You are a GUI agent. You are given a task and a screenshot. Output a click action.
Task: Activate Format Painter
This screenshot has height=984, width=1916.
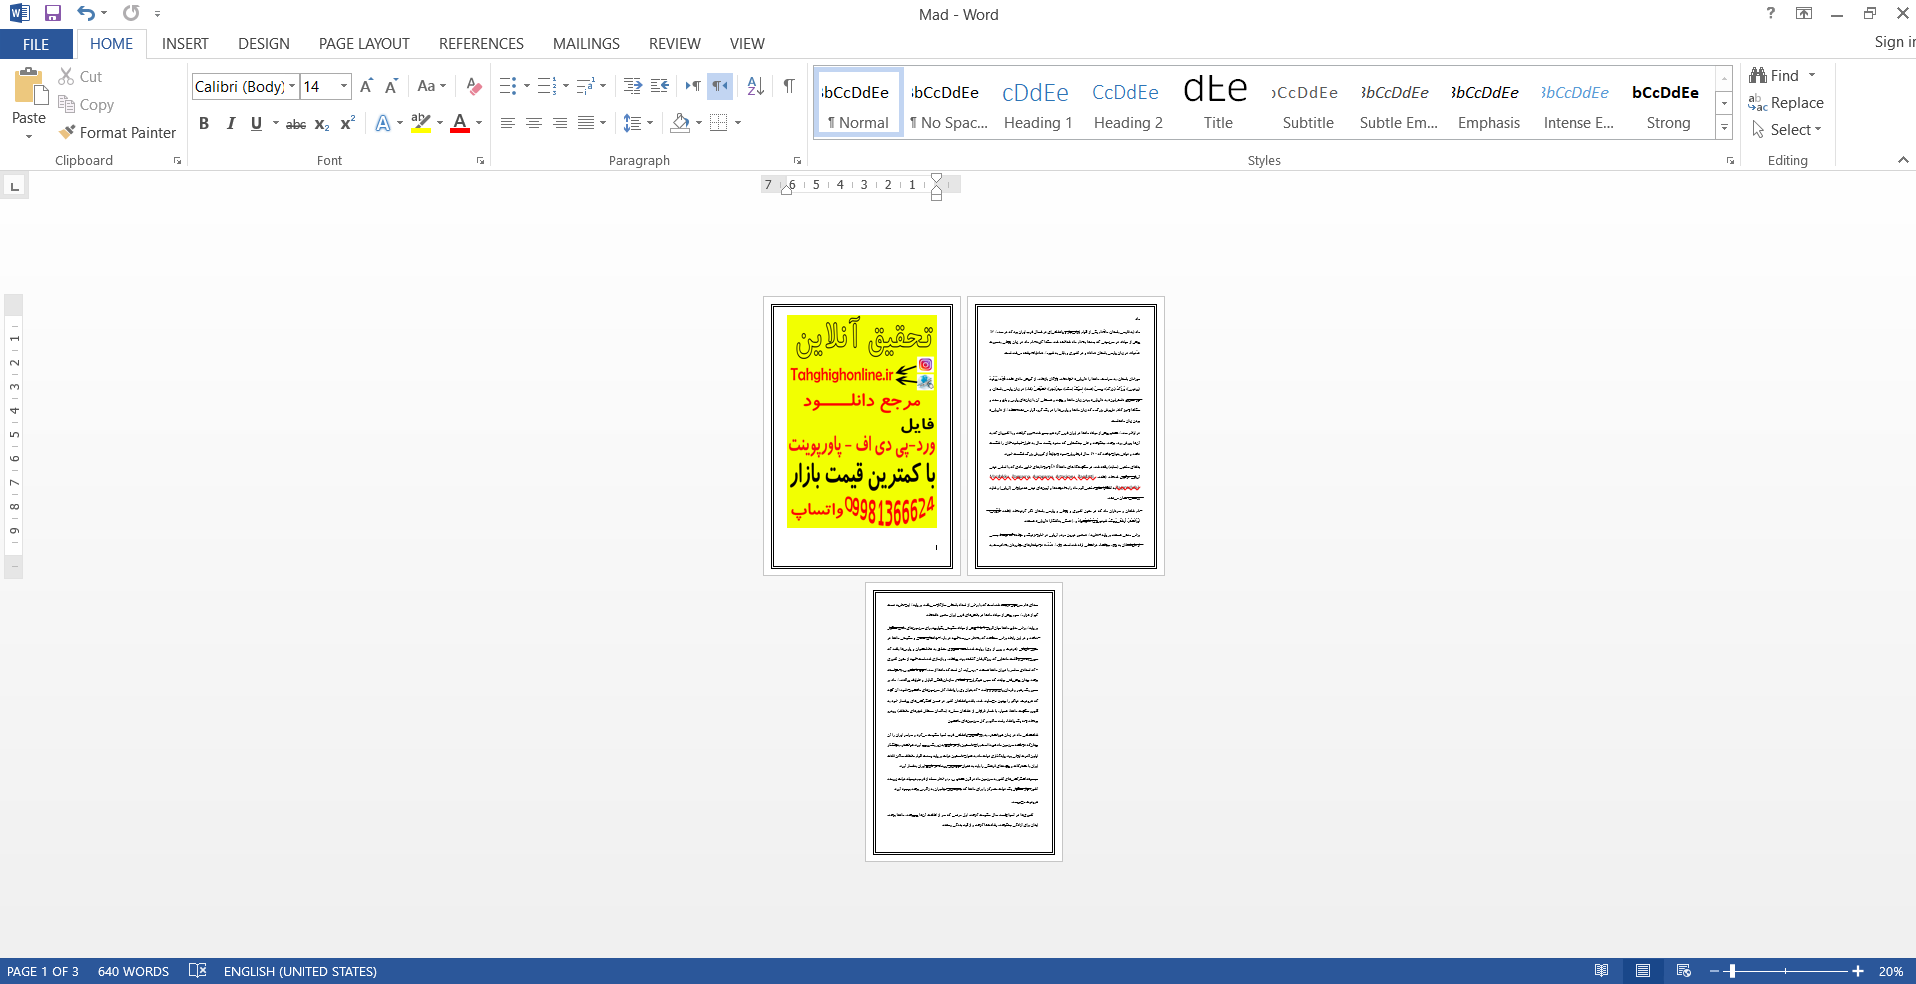(x=117, y=132)
